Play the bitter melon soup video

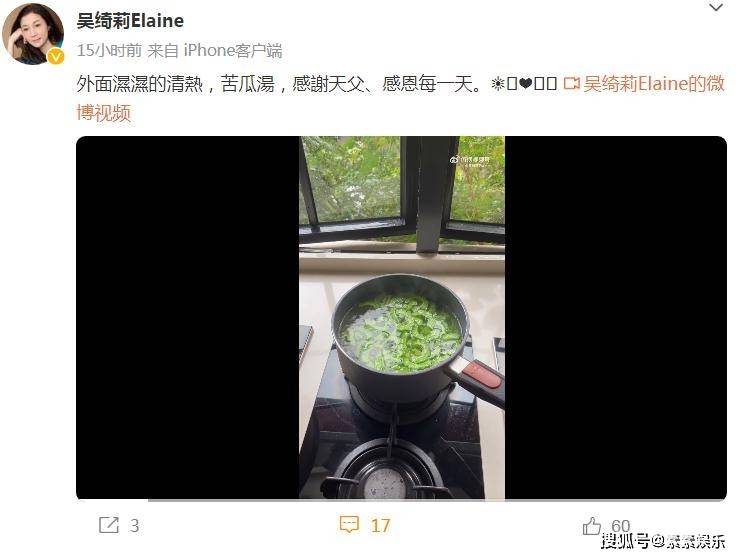(x=402, y=317)
